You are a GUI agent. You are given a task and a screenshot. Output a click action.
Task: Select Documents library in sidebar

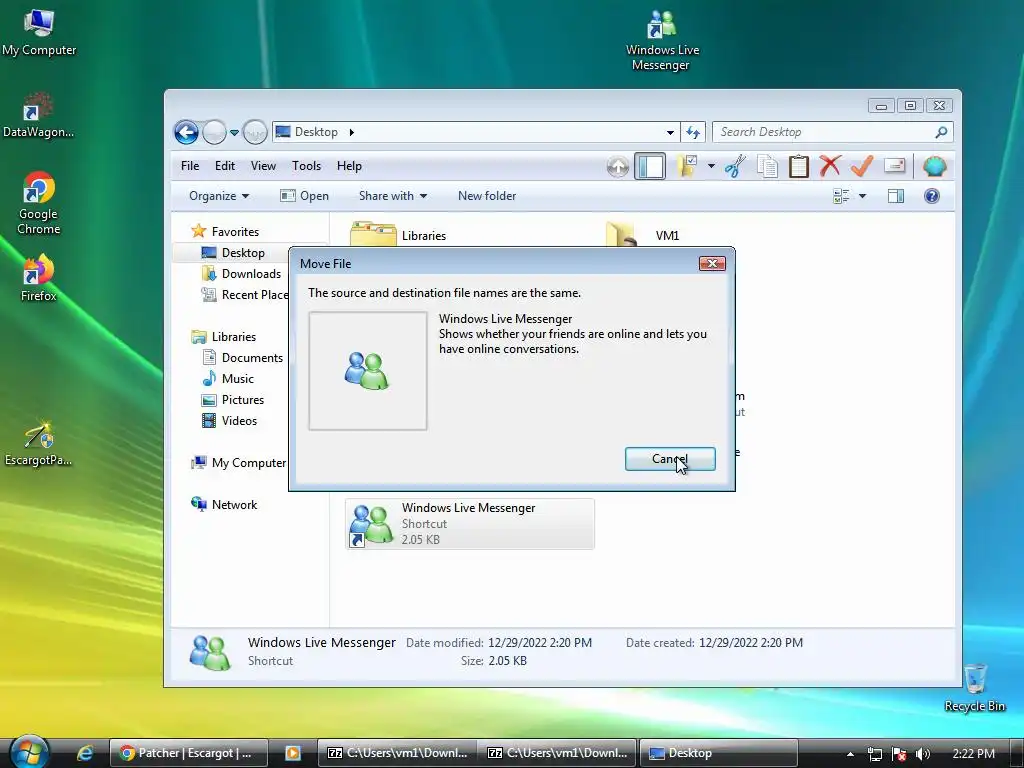pyautogui.click(x=242, y=358)
